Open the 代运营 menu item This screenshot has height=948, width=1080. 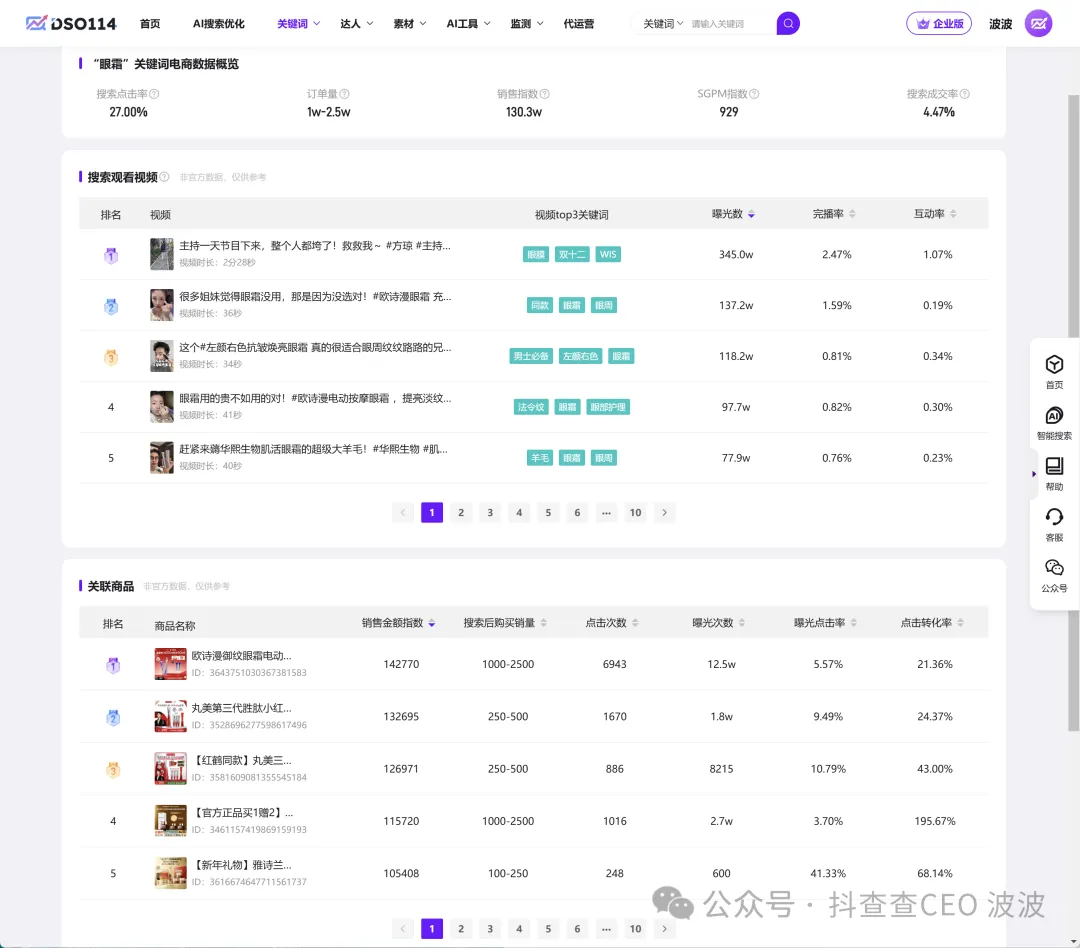coord(578,23)
